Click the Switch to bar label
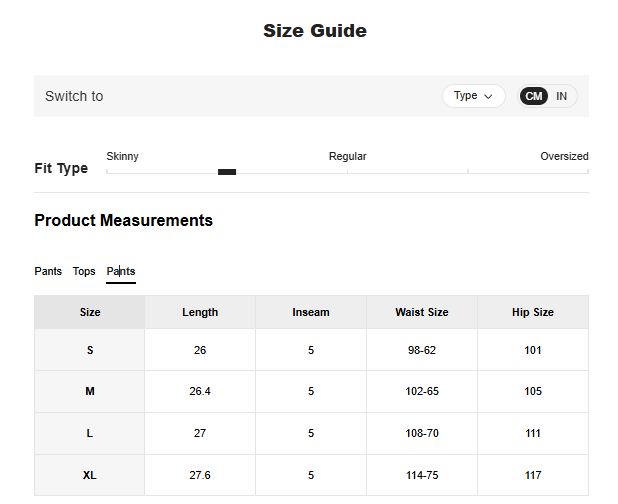This screenshot has height=504, width=618. point(74,96)
